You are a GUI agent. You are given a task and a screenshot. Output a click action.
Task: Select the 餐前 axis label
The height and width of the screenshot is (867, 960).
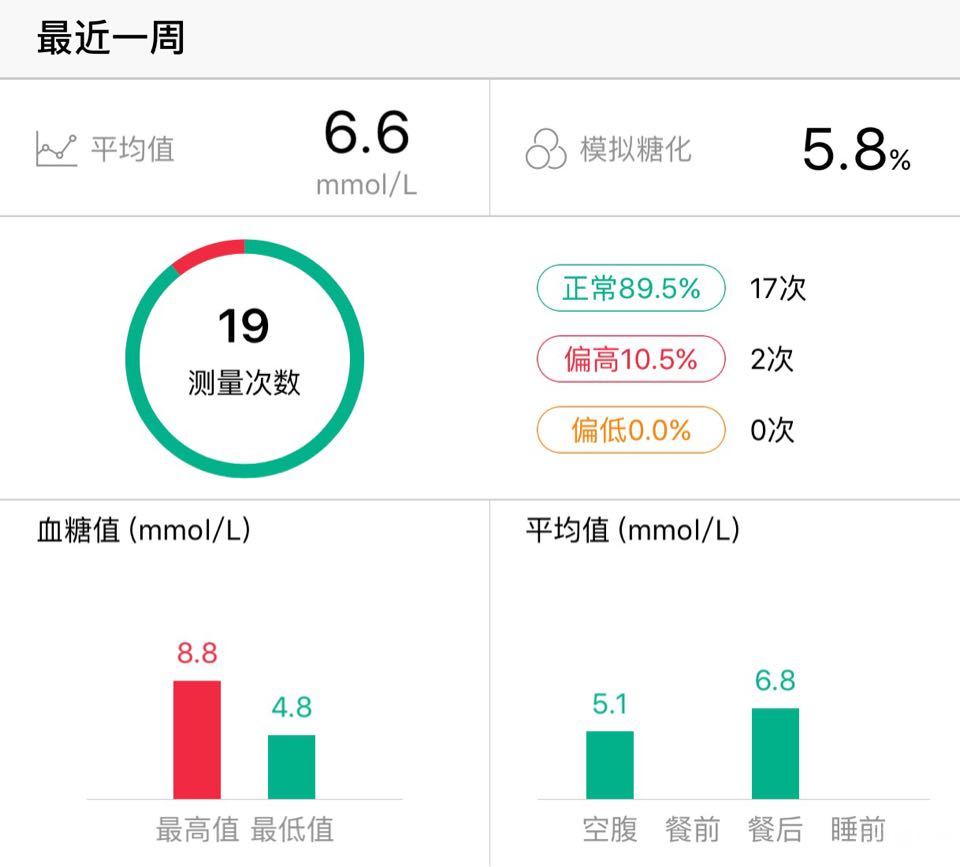692,830
